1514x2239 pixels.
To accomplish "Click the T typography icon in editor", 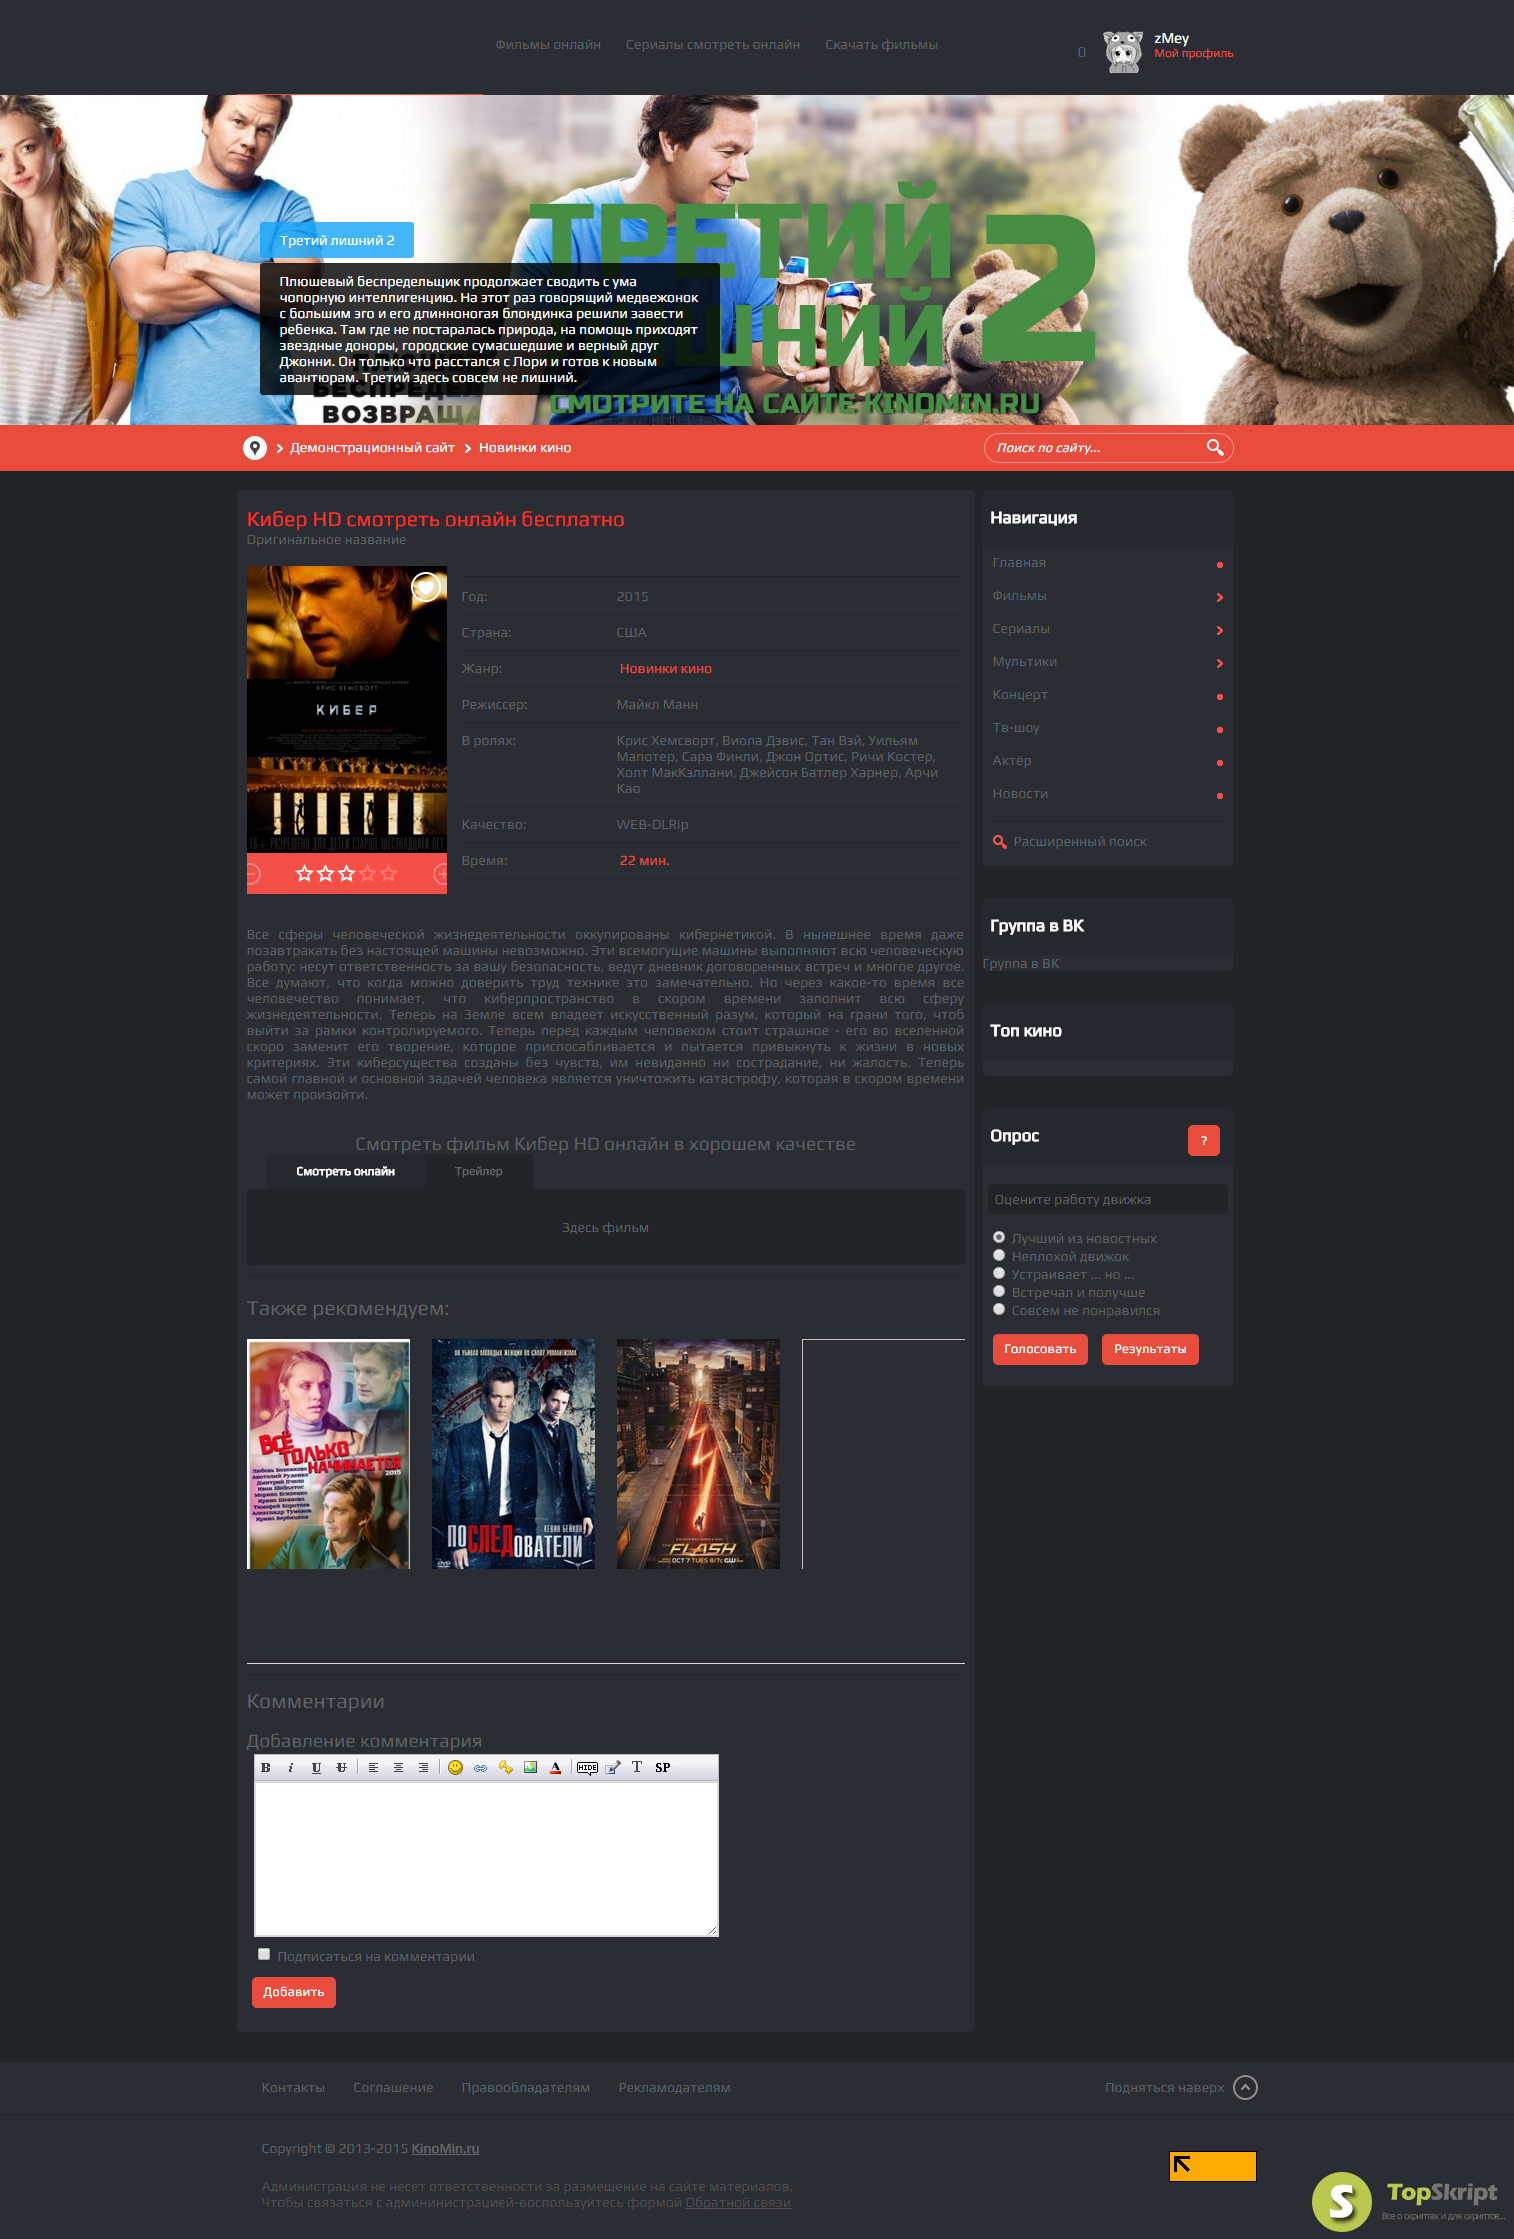I will [x=637, y=1768].
